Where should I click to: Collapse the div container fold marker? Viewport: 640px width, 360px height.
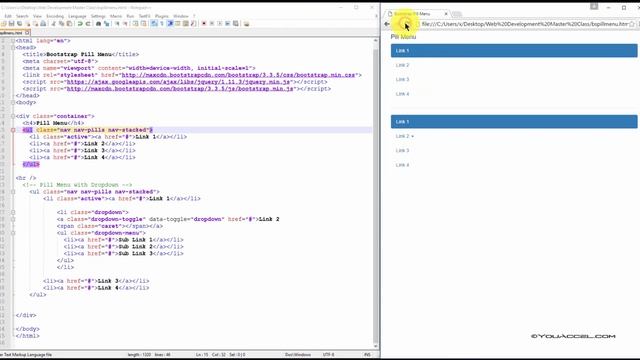[13, 116]
